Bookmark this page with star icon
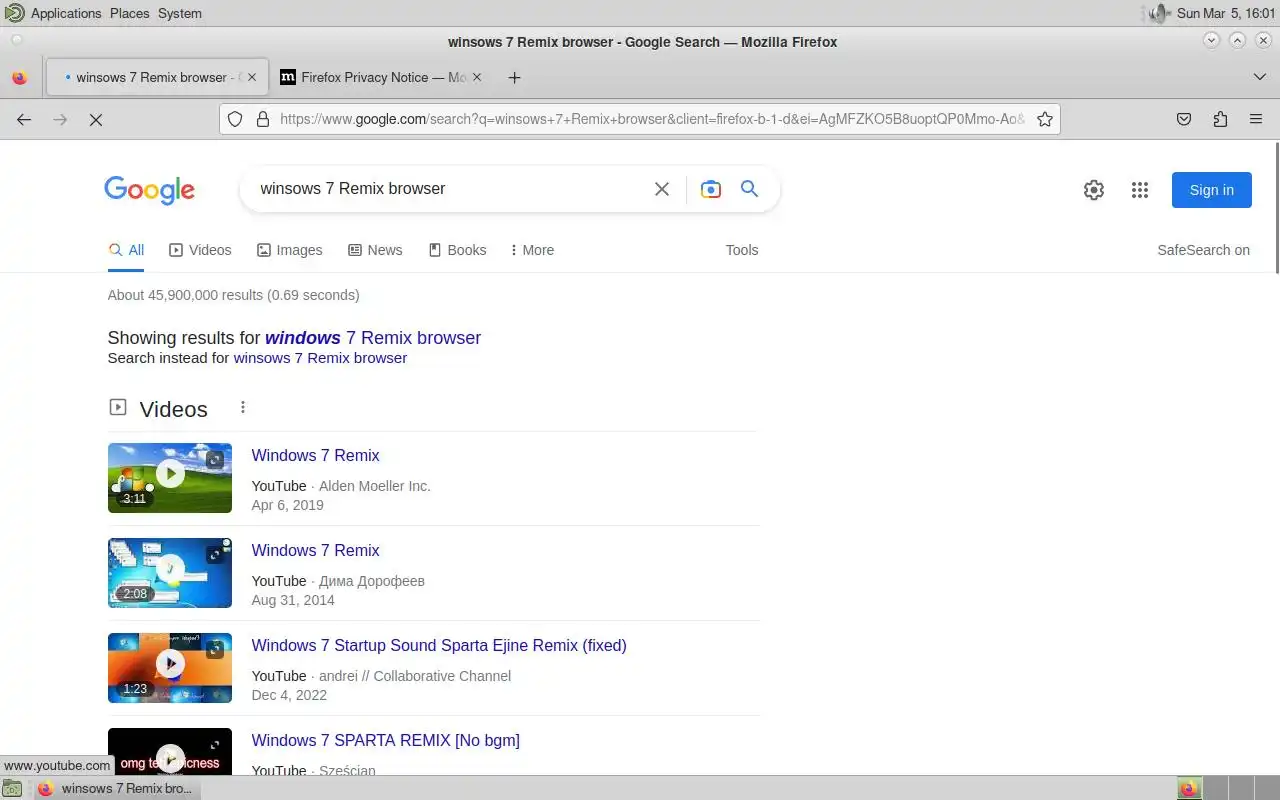This screenshot has width=1280, height=800. pos(1045,119)
